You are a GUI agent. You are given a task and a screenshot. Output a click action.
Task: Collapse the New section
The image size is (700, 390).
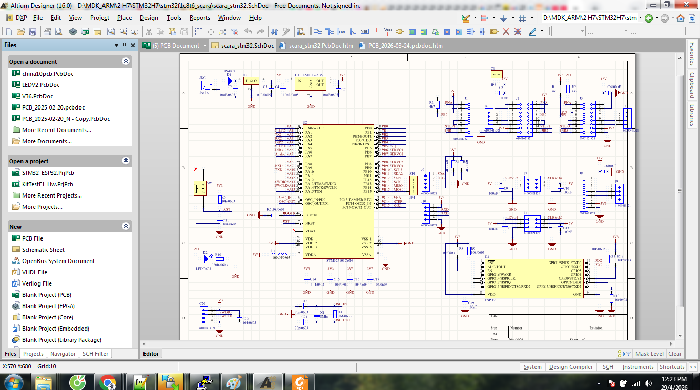126,226
